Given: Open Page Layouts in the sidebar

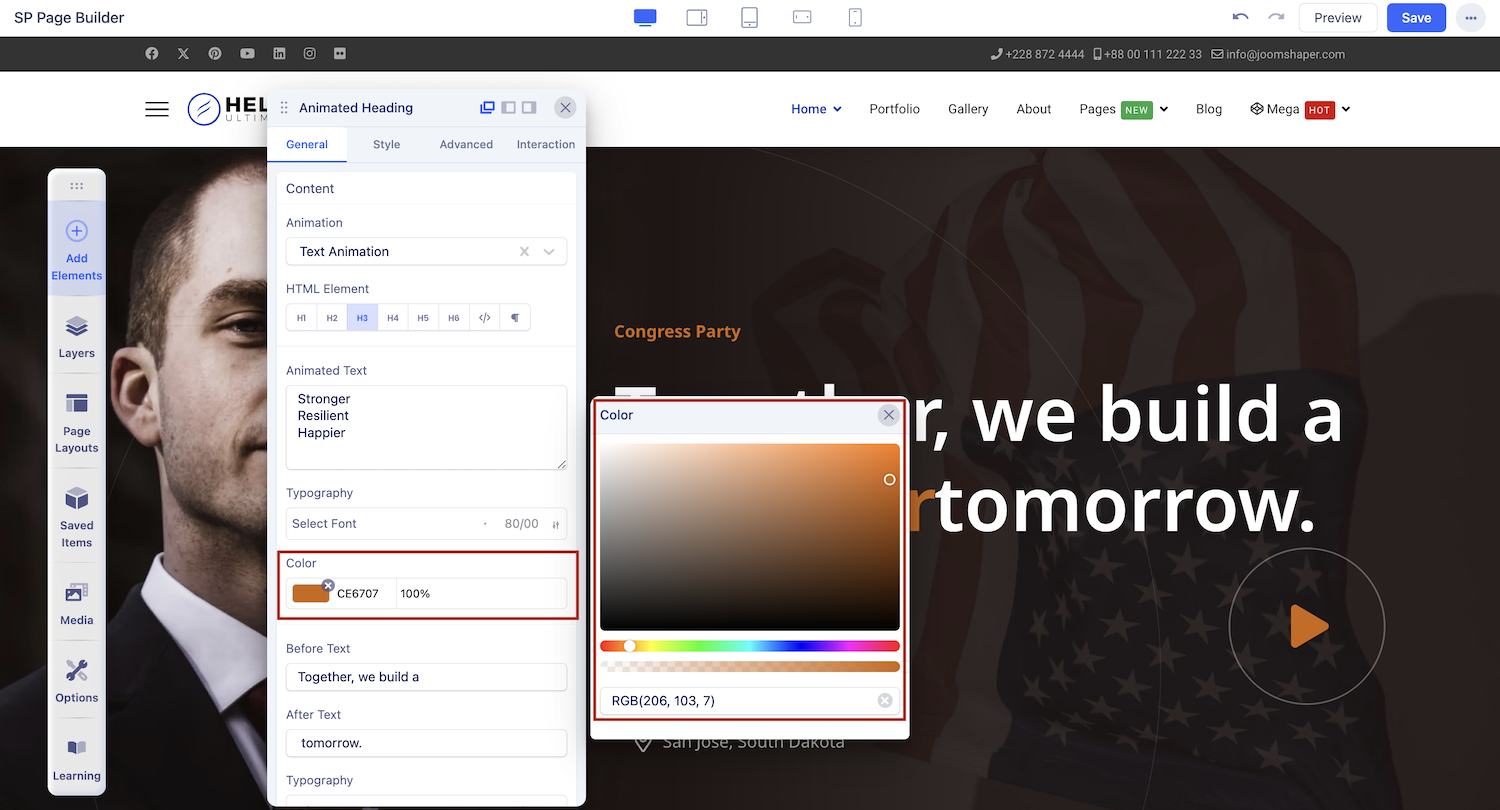Looking at the screenshot, I should coord(77,423).
